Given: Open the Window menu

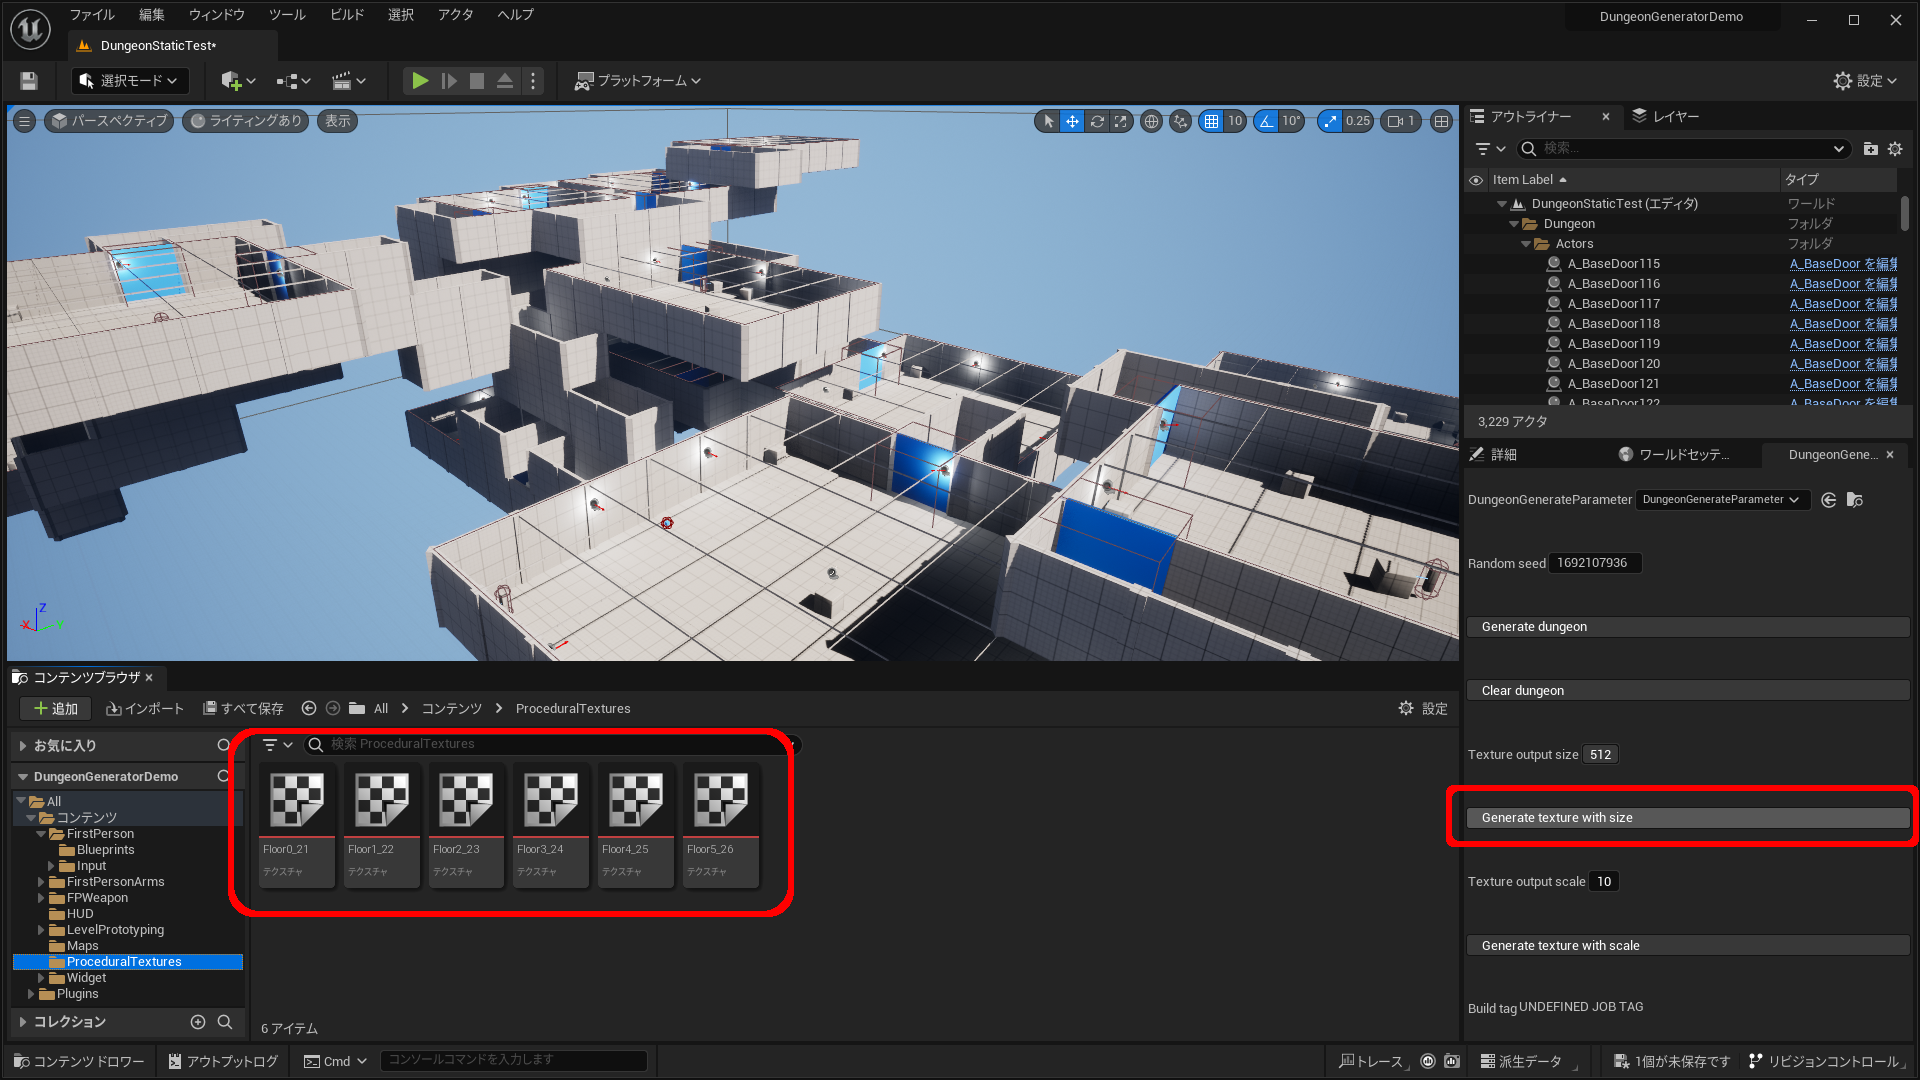Looking at the screenshot, I should [217, 15].
